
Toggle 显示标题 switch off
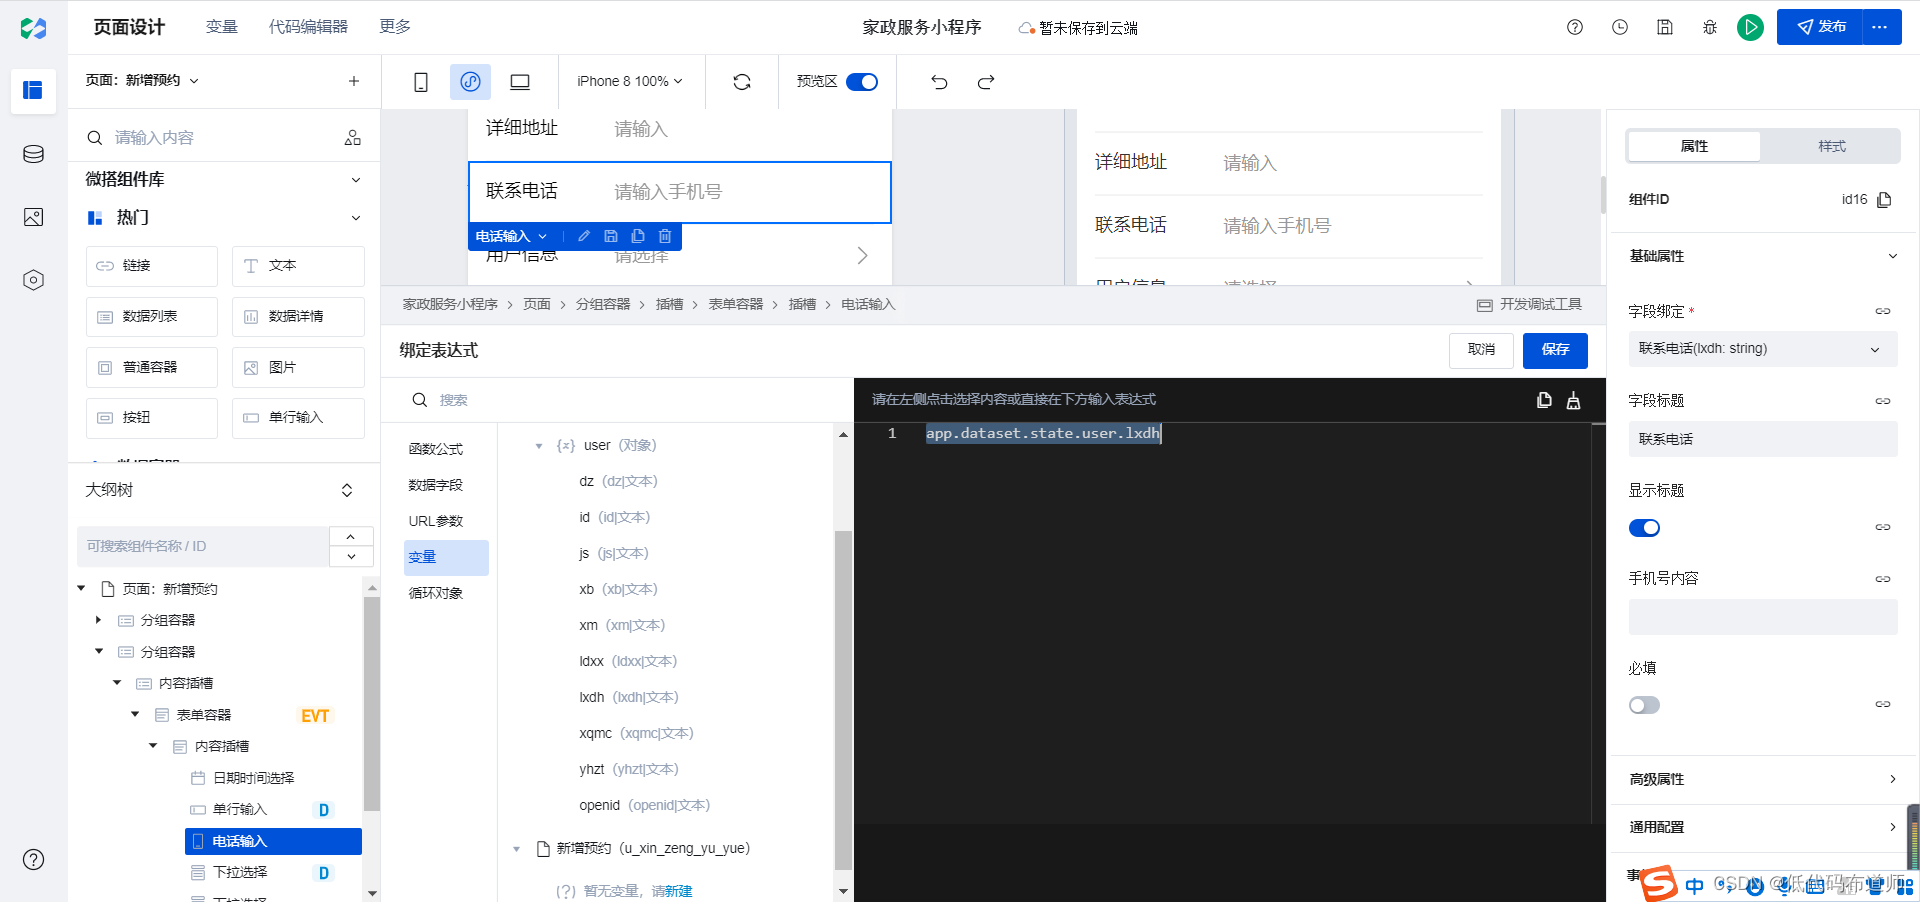click(1644, 528)
